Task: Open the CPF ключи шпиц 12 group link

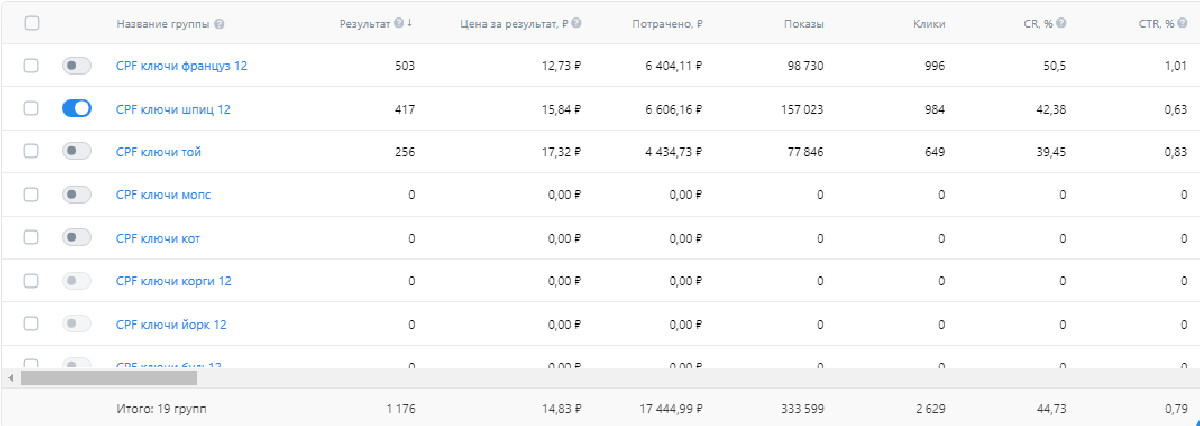Action: click(173, 109)
